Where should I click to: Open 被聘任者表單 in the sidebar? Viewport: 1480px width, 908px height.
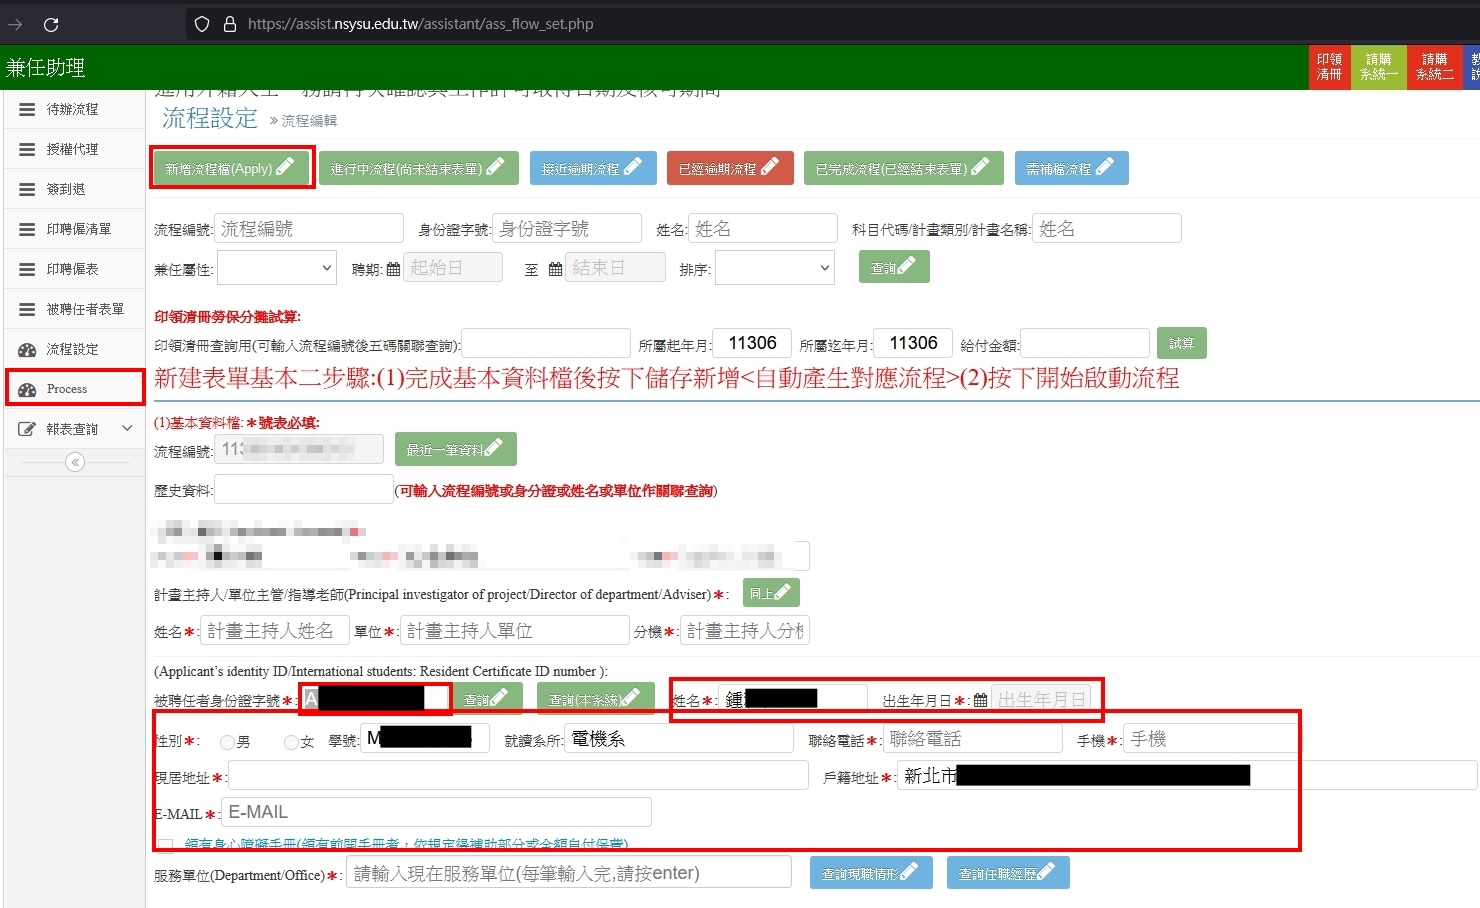75,309
